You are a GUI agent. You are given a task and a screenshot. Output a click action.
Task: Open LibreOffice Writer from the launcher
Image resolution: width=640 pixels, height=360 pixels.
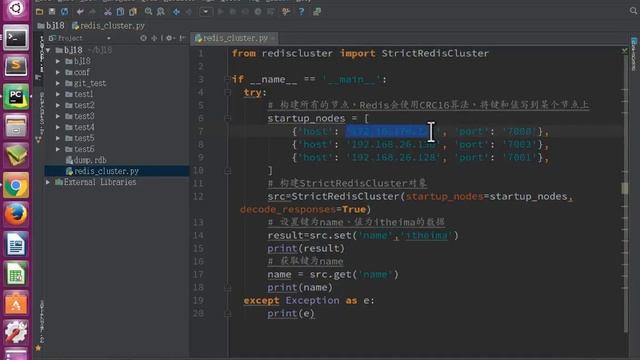[x=16, y=245]
